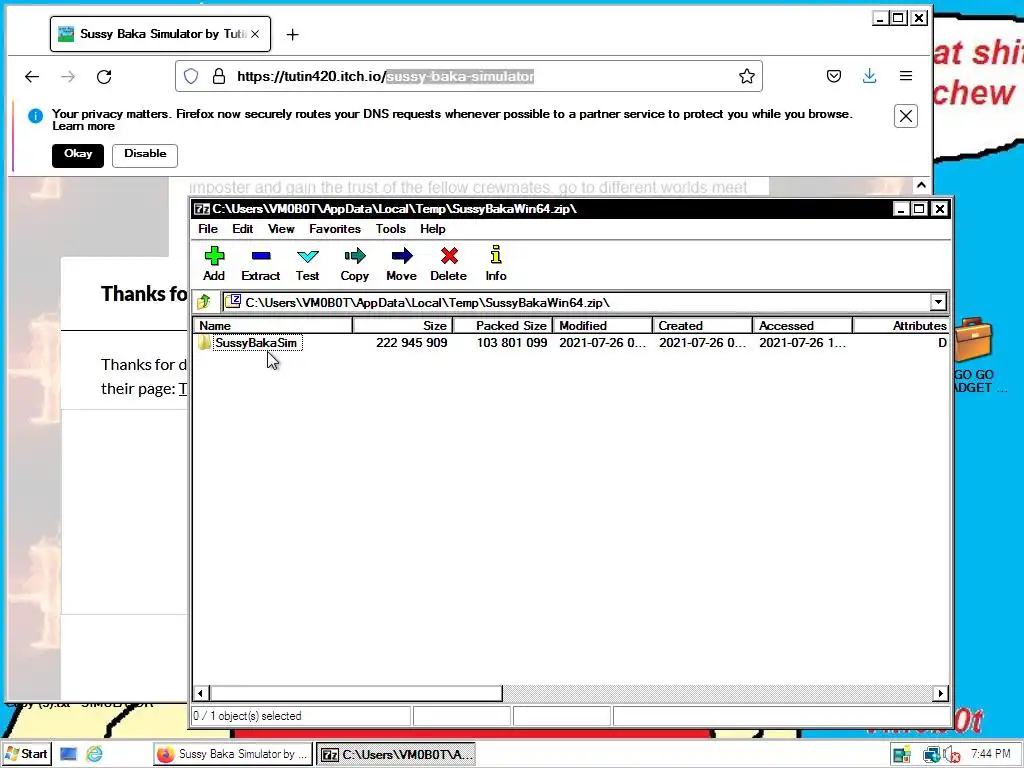
Task: Click Firefox forward navigation arrow
Action: 68,76
